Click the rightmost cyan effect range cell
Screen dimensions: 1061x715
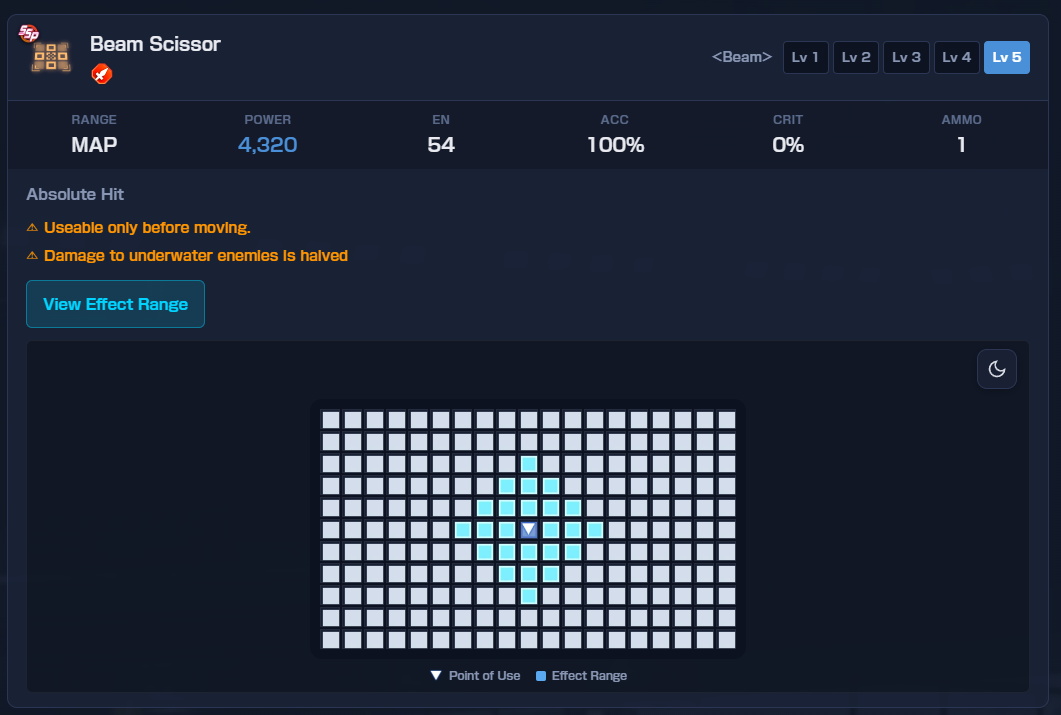click(595, 530)
